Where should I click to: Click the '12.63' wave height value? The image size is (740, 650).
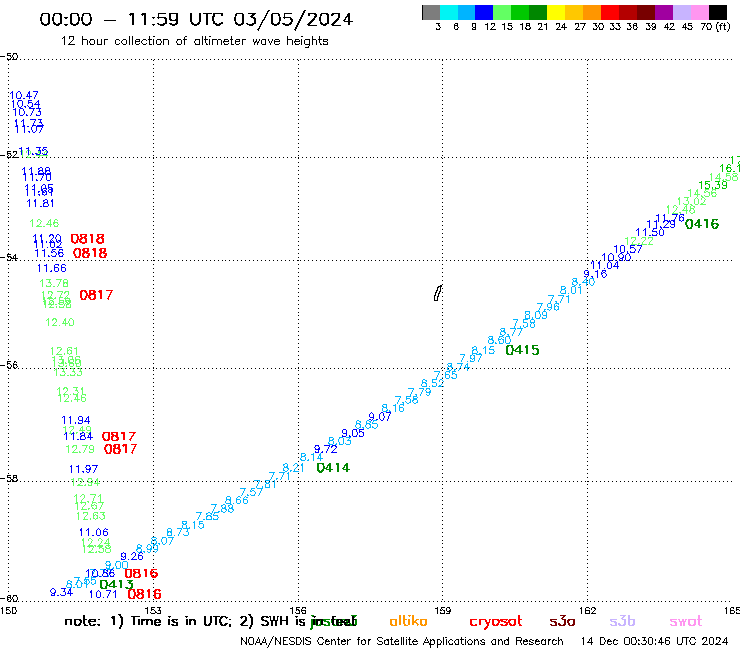coord(91,516)
